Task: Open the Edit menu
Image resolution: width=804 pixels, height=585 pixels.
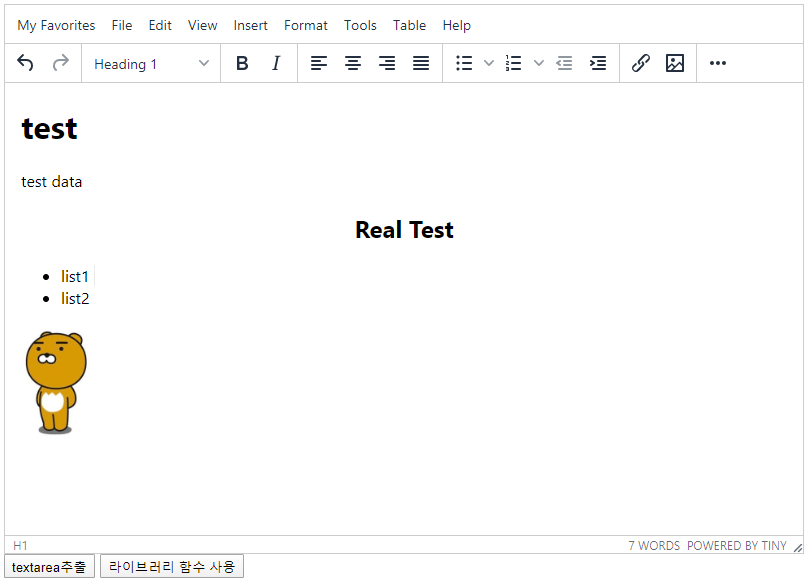Action: (x=160, y=25)
